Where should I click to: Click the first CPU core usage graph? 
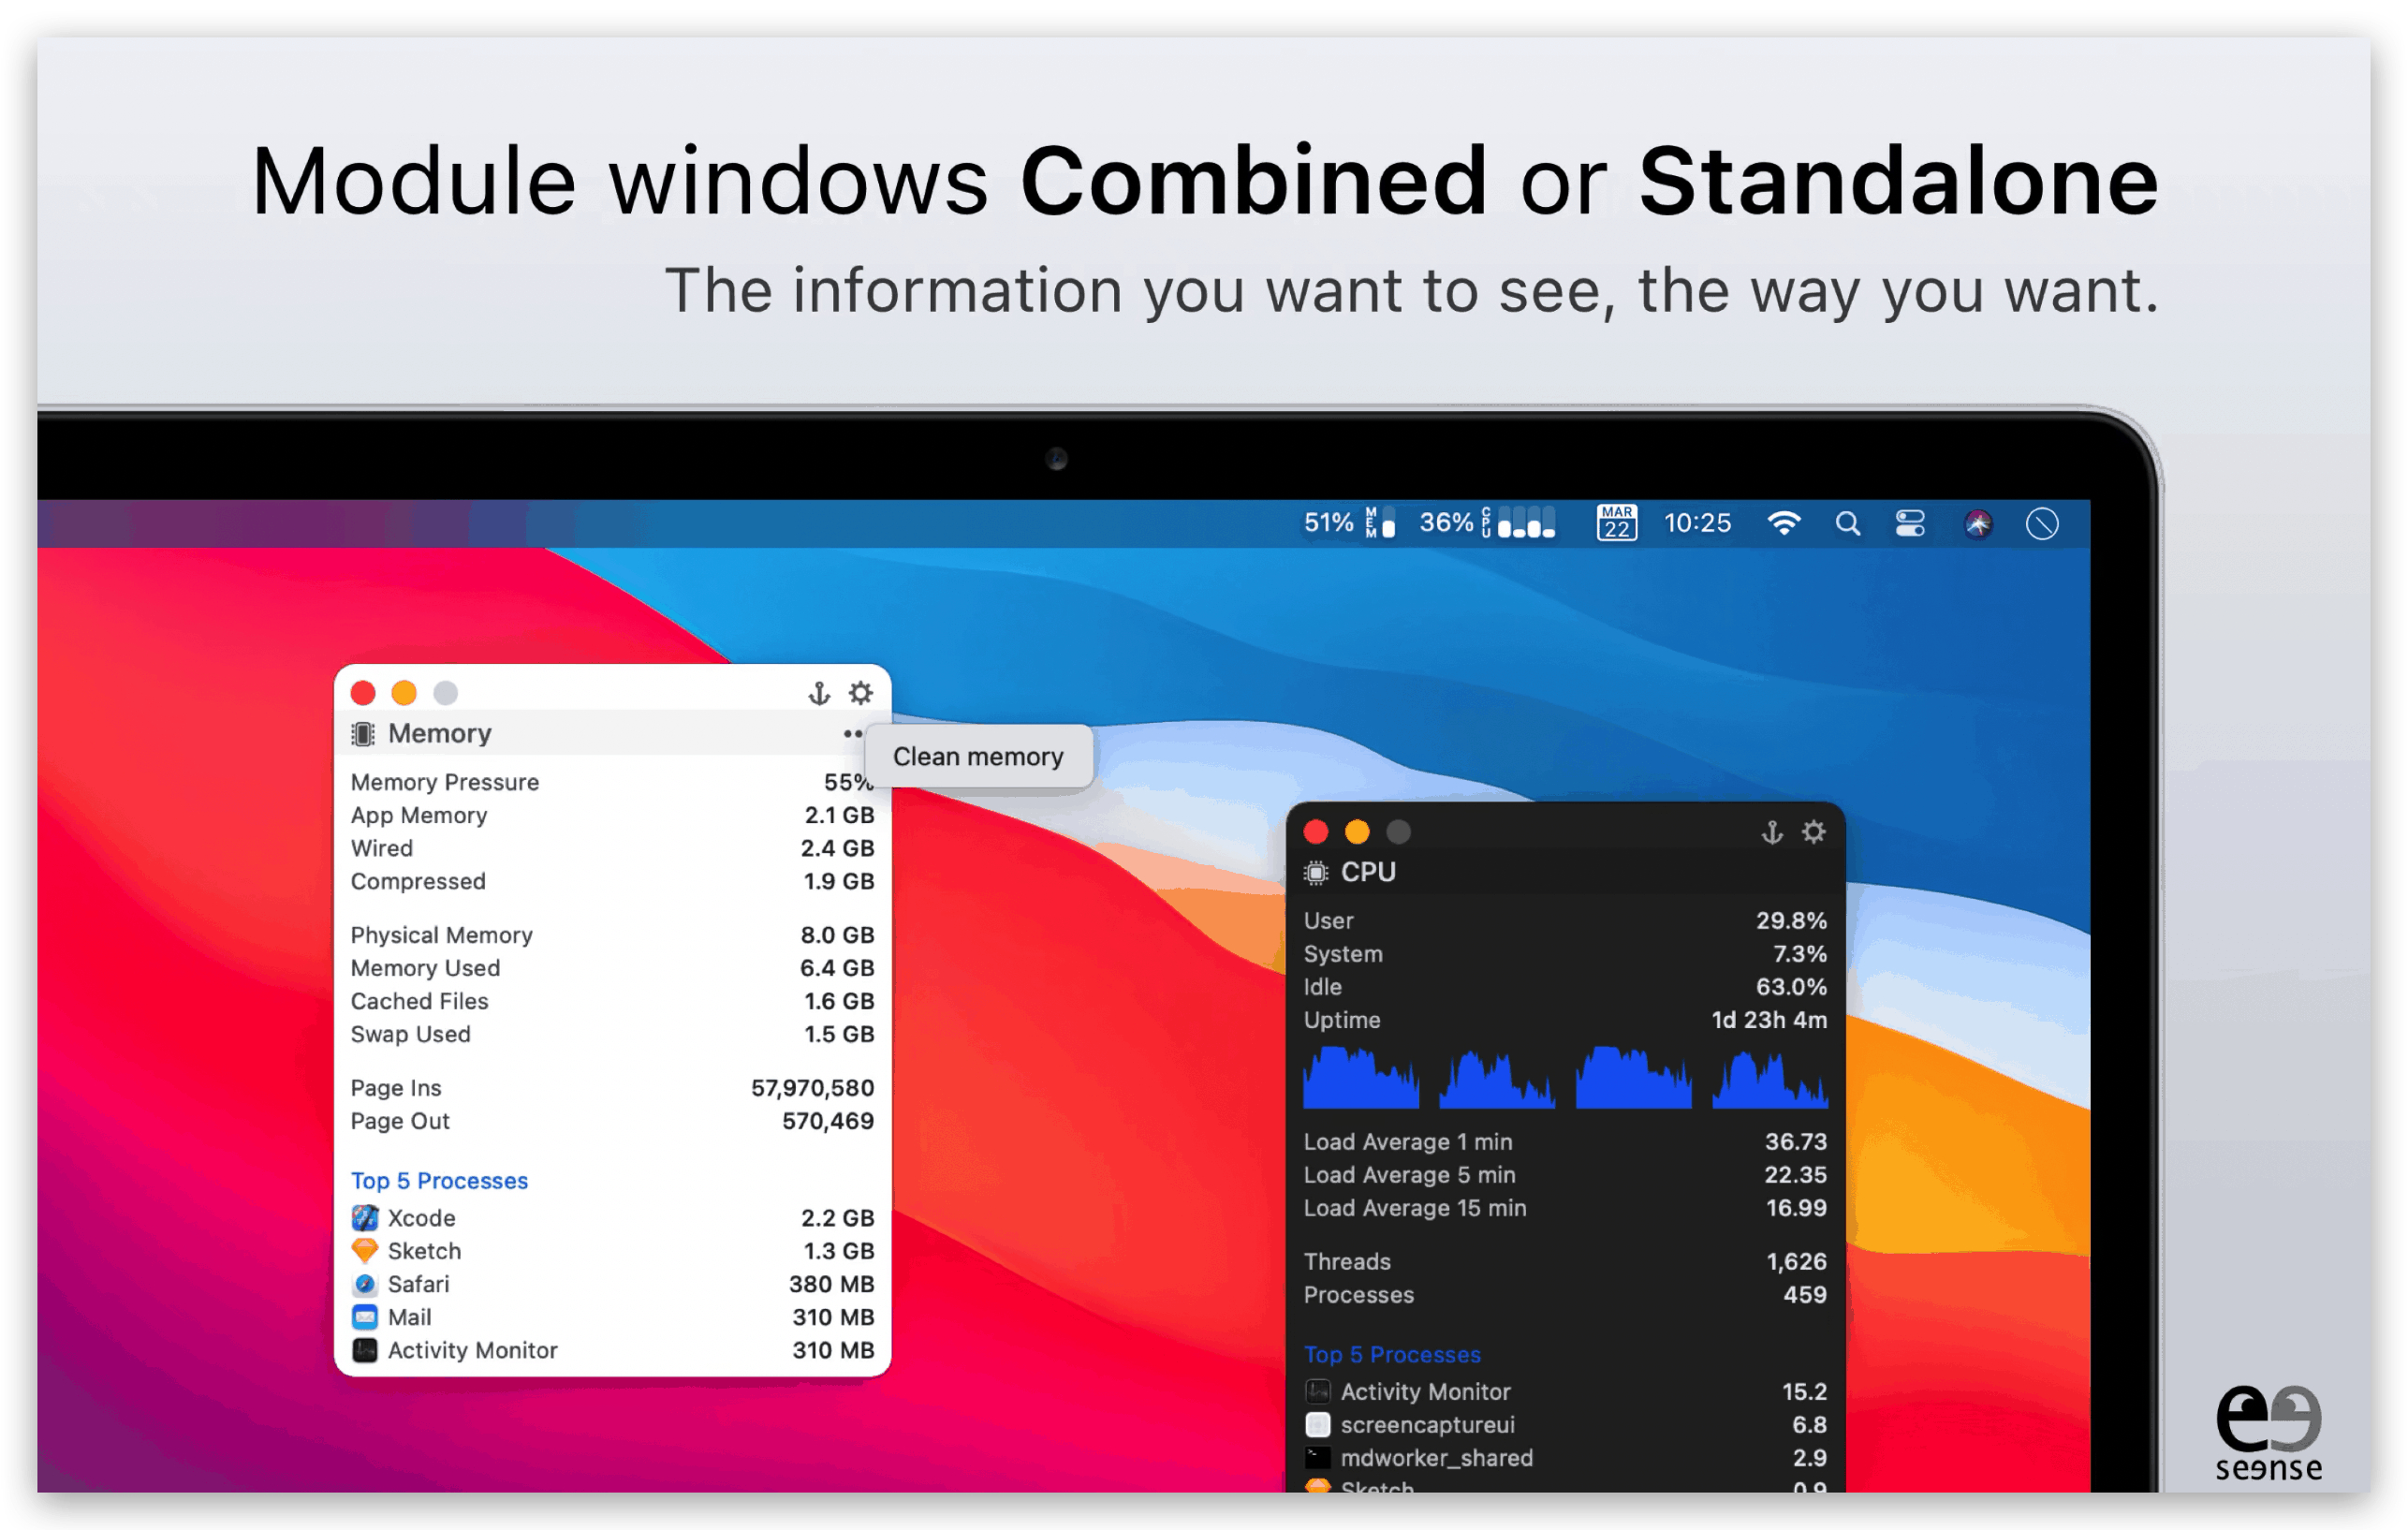[x=1361, y=1077]
